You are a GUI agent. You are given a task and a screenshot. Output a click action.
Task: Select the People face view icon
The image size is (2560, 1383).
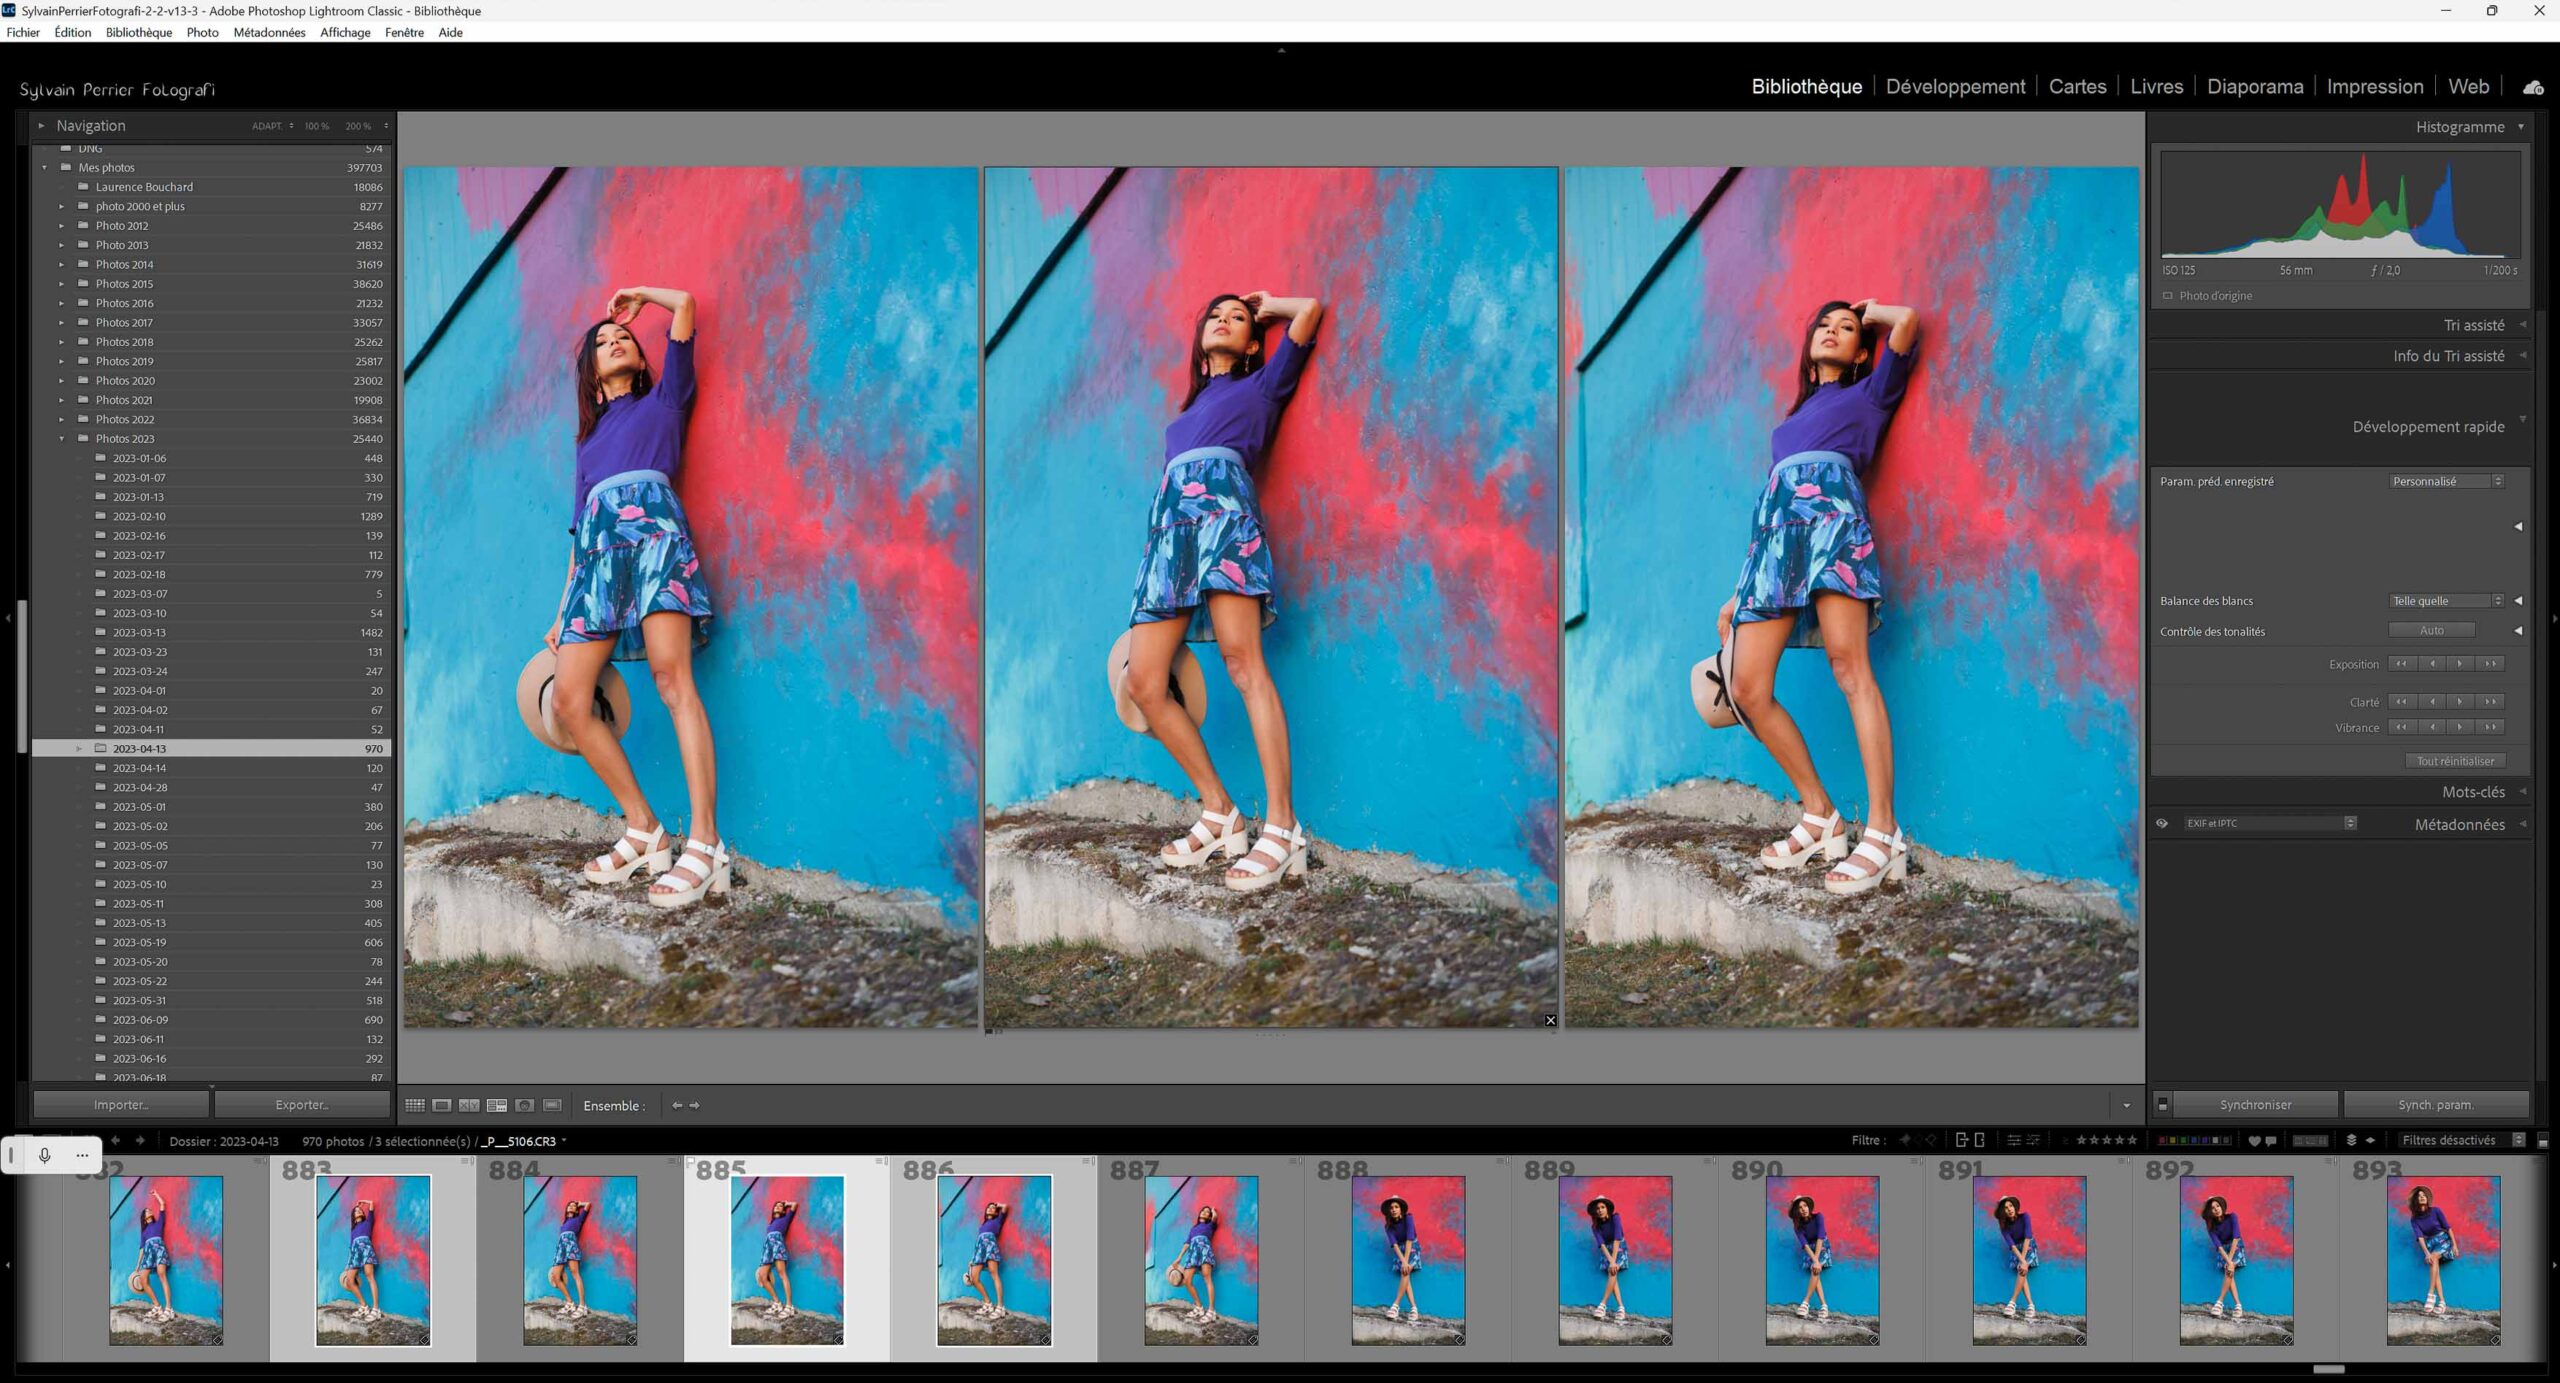coord(524,1105)
